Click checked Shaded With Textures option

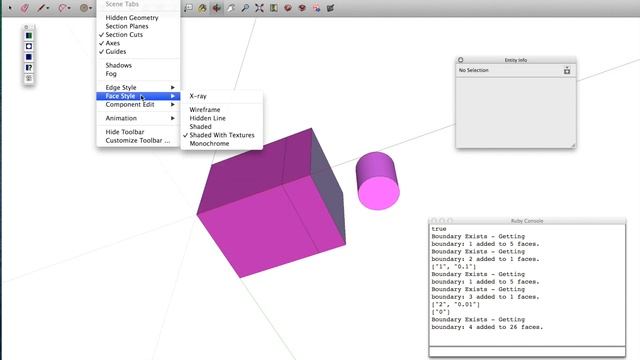[x=222, y=135]
